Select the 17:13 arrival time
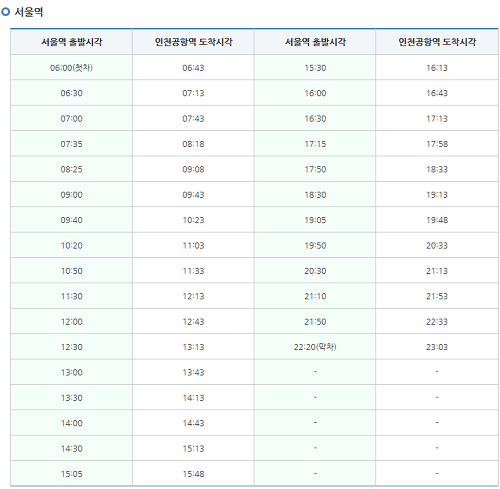500x489 pixels. pyautogui.click(x=437, y=119)
